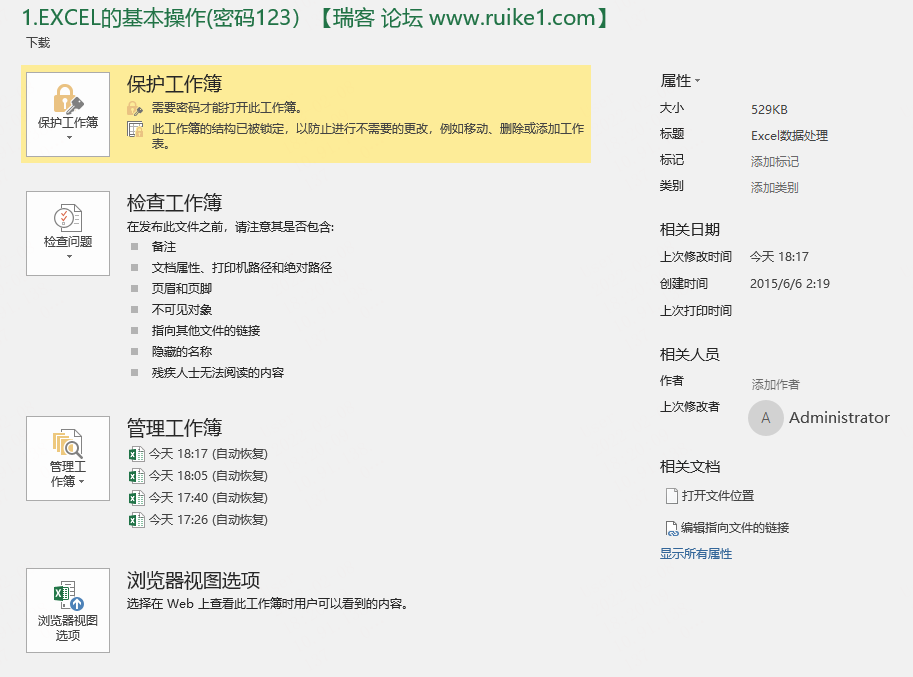Expand the 保护工作簿 dropdown arrow
Screen dimensions: 913x677
coord(69,137)
